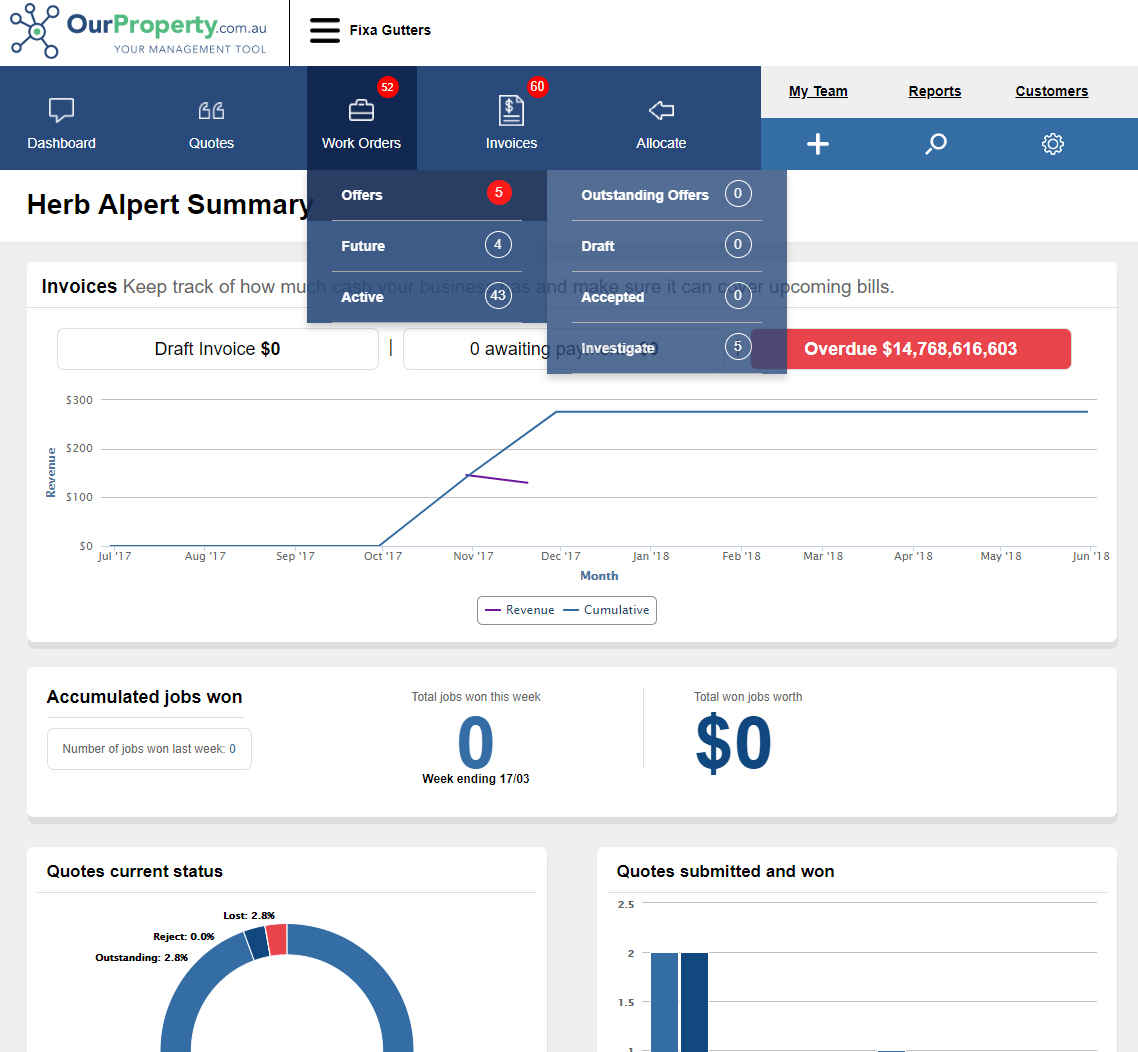The image size is (1138, 1052).
Task: Click the red Overdue amount button
Action: 911,349
